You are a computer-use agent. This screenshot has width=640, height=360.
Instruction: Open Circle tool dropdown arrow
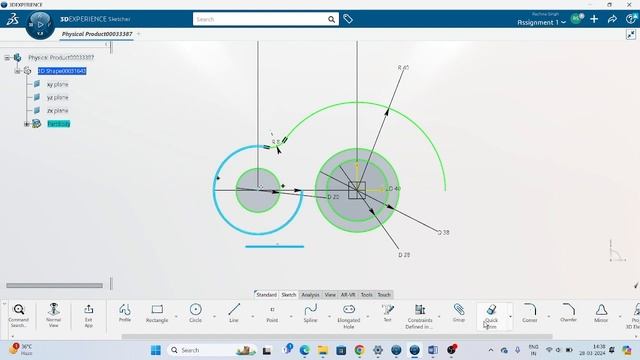(214, 316)
